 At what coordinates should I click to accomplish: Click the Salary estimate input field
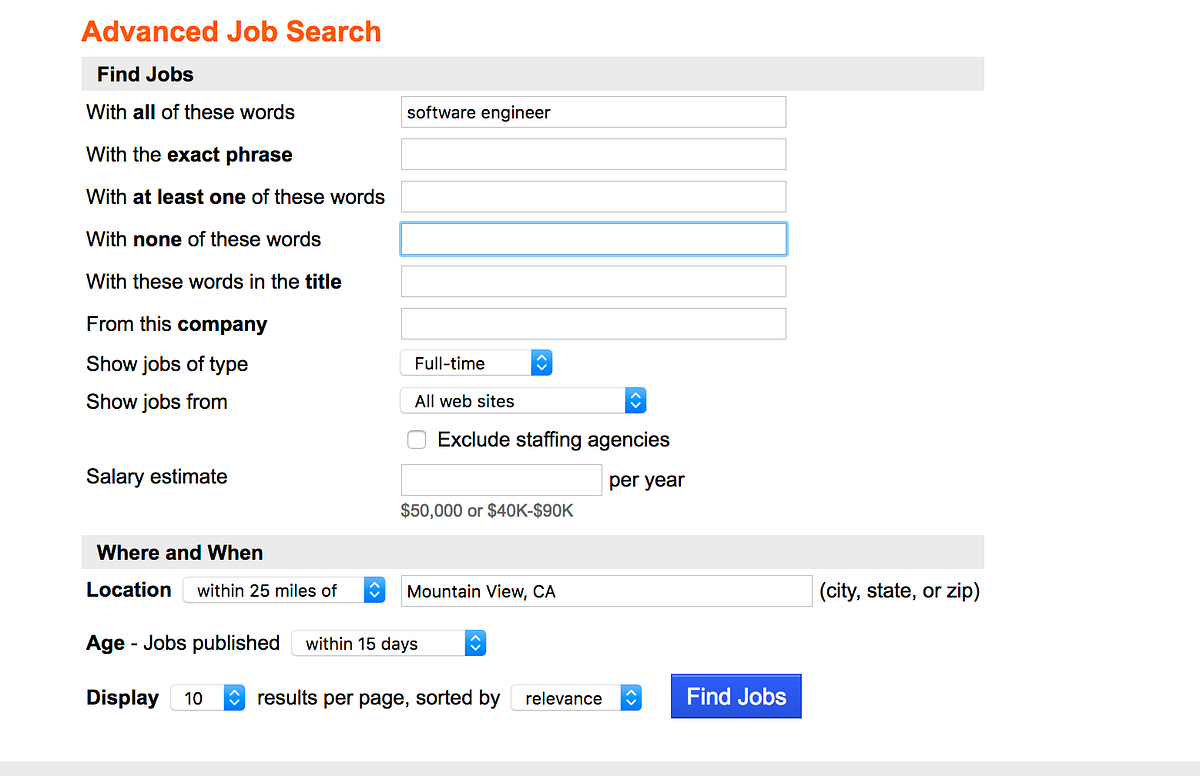click(501, 480)
